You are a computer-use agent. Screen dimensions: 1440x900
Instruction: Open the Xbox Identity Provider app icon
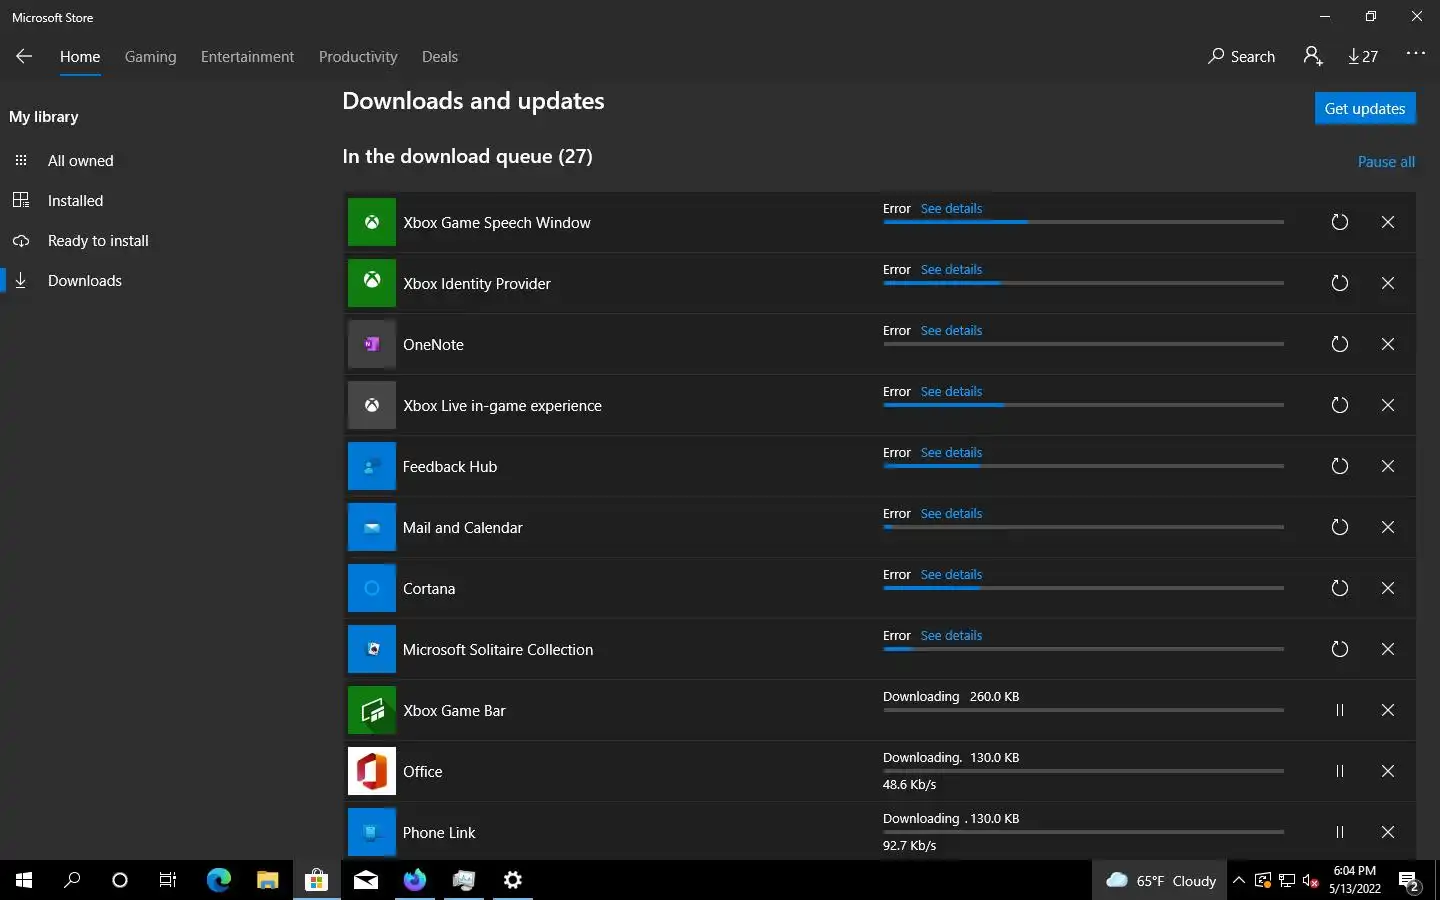372,283
